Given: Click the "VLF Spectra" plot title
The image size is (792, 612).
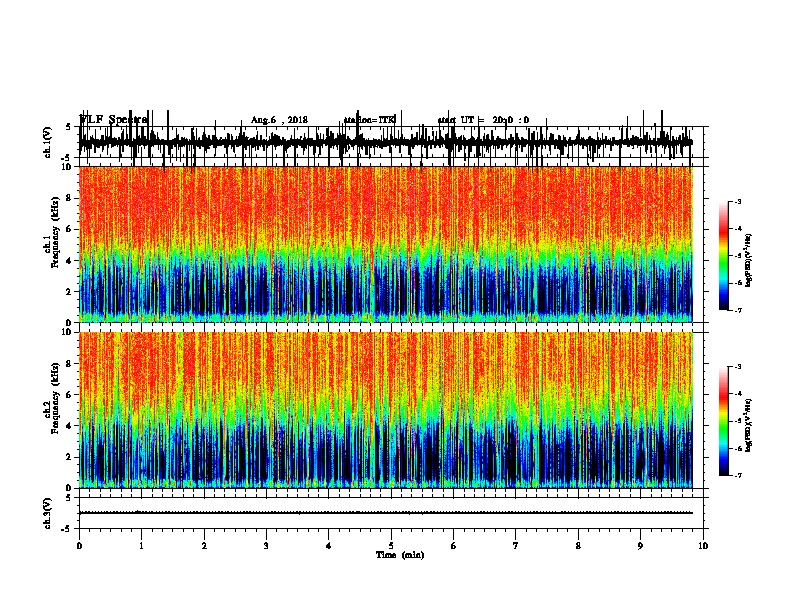Looking at the screenshot, I should 113,120.
